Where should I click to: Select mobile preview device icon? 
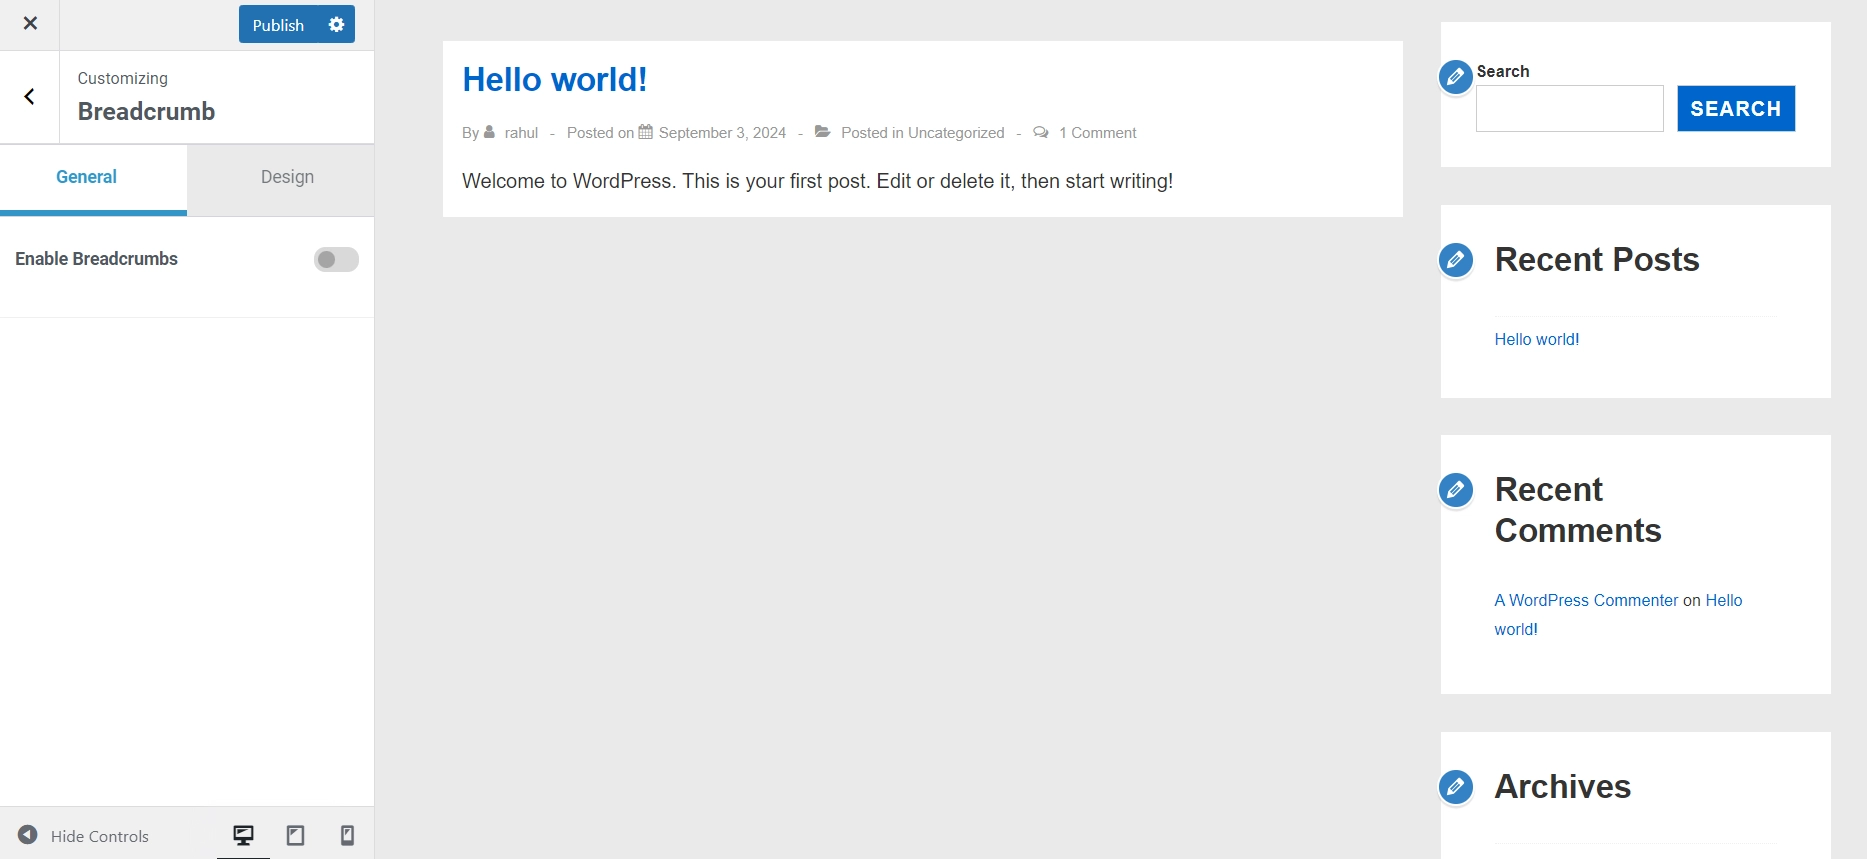[x=347, y=835]
